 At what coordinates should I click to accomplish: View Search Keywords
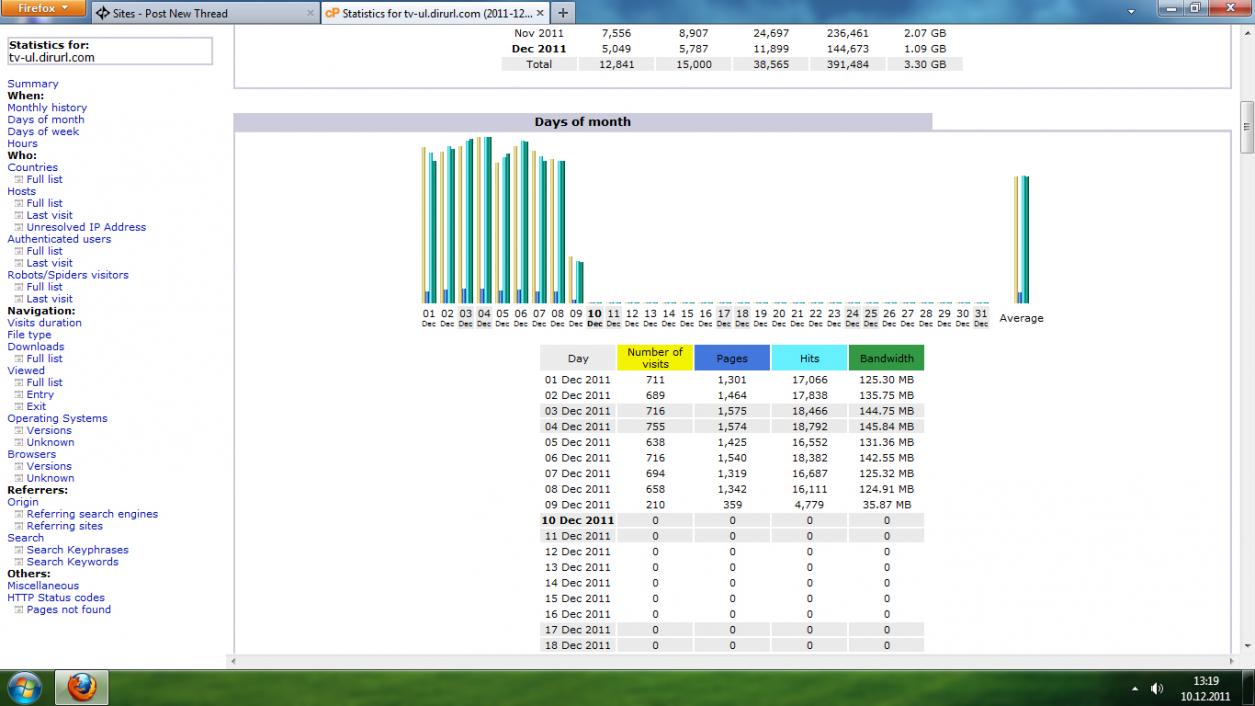click(73, 564)
